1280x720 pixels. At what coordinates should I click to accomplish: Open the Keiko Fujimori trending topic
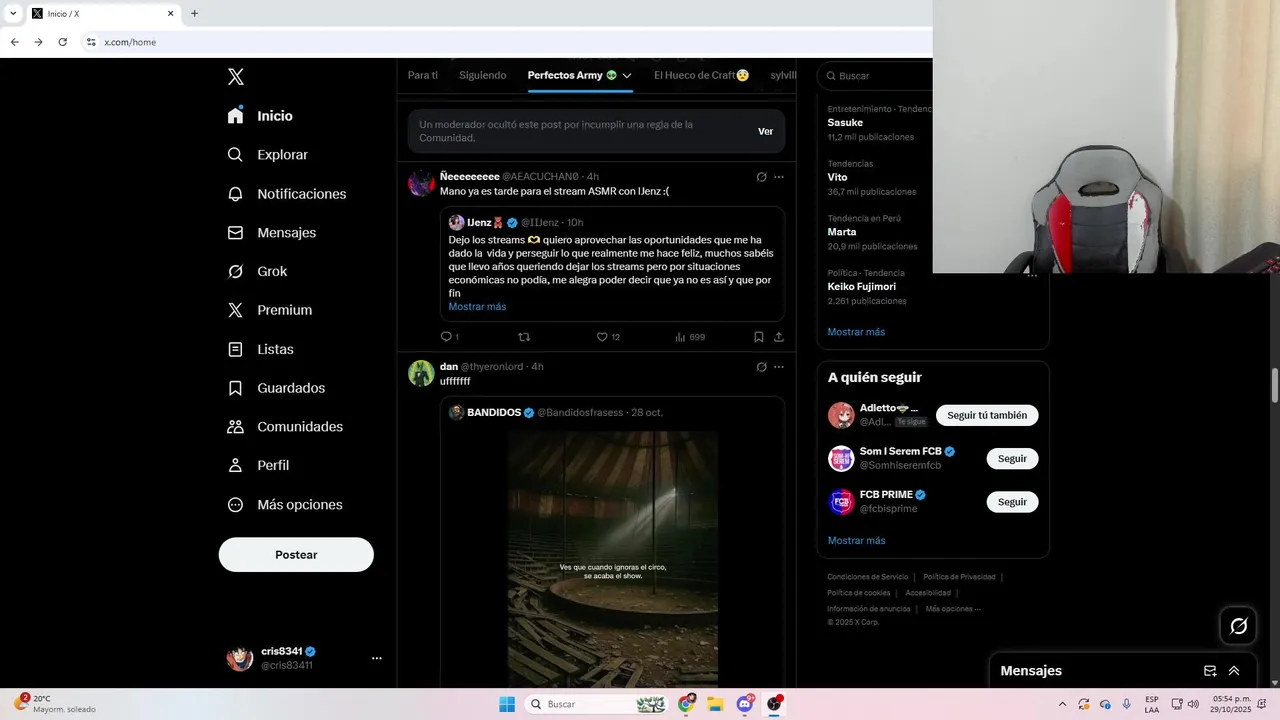(x=861, y=287)
